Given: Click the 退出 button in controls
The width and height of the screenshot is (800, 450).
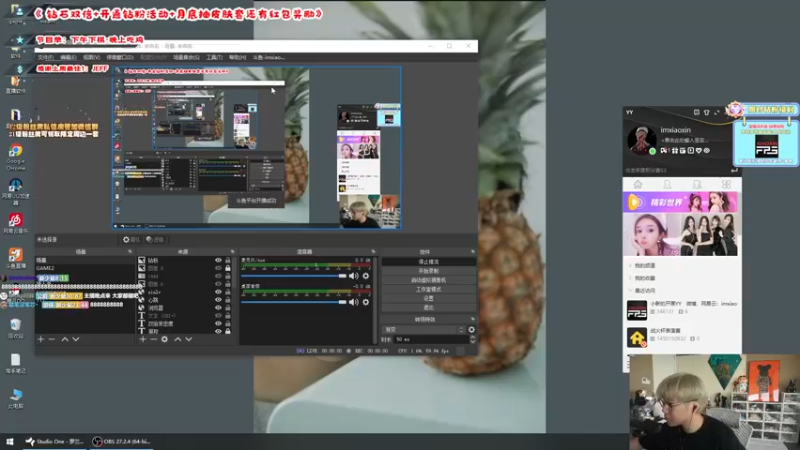Looking at the screenshot, I should [x=428, y=307].
